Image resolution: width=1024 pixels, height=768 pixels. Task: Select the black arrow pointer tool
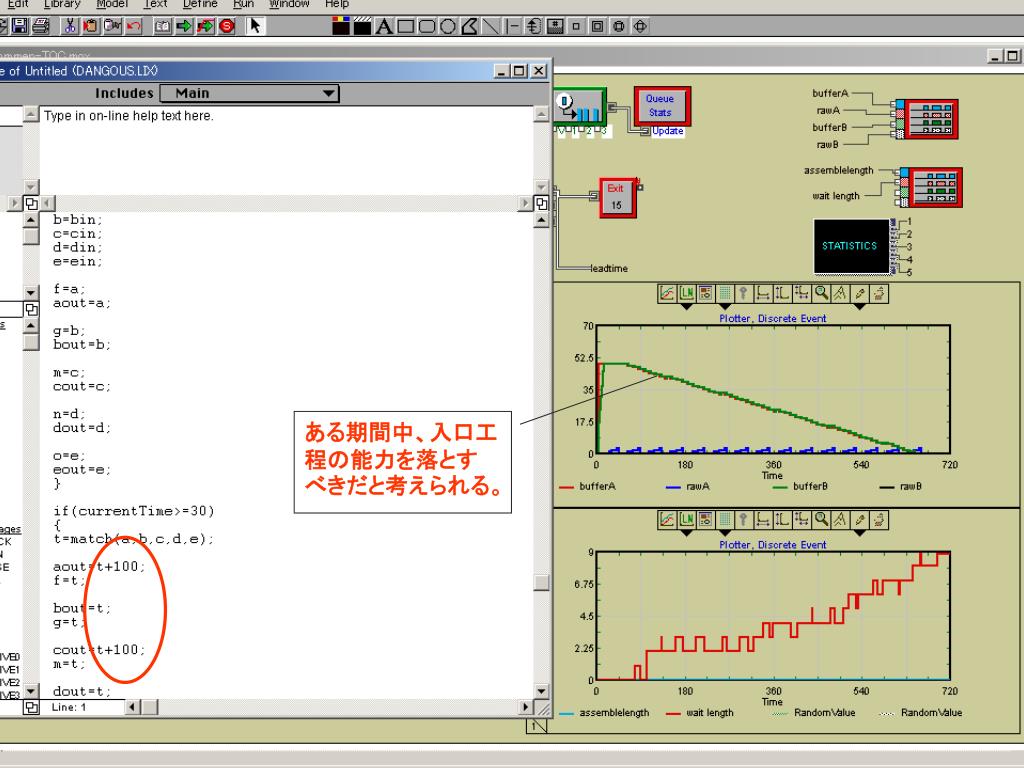pos(255,26)
